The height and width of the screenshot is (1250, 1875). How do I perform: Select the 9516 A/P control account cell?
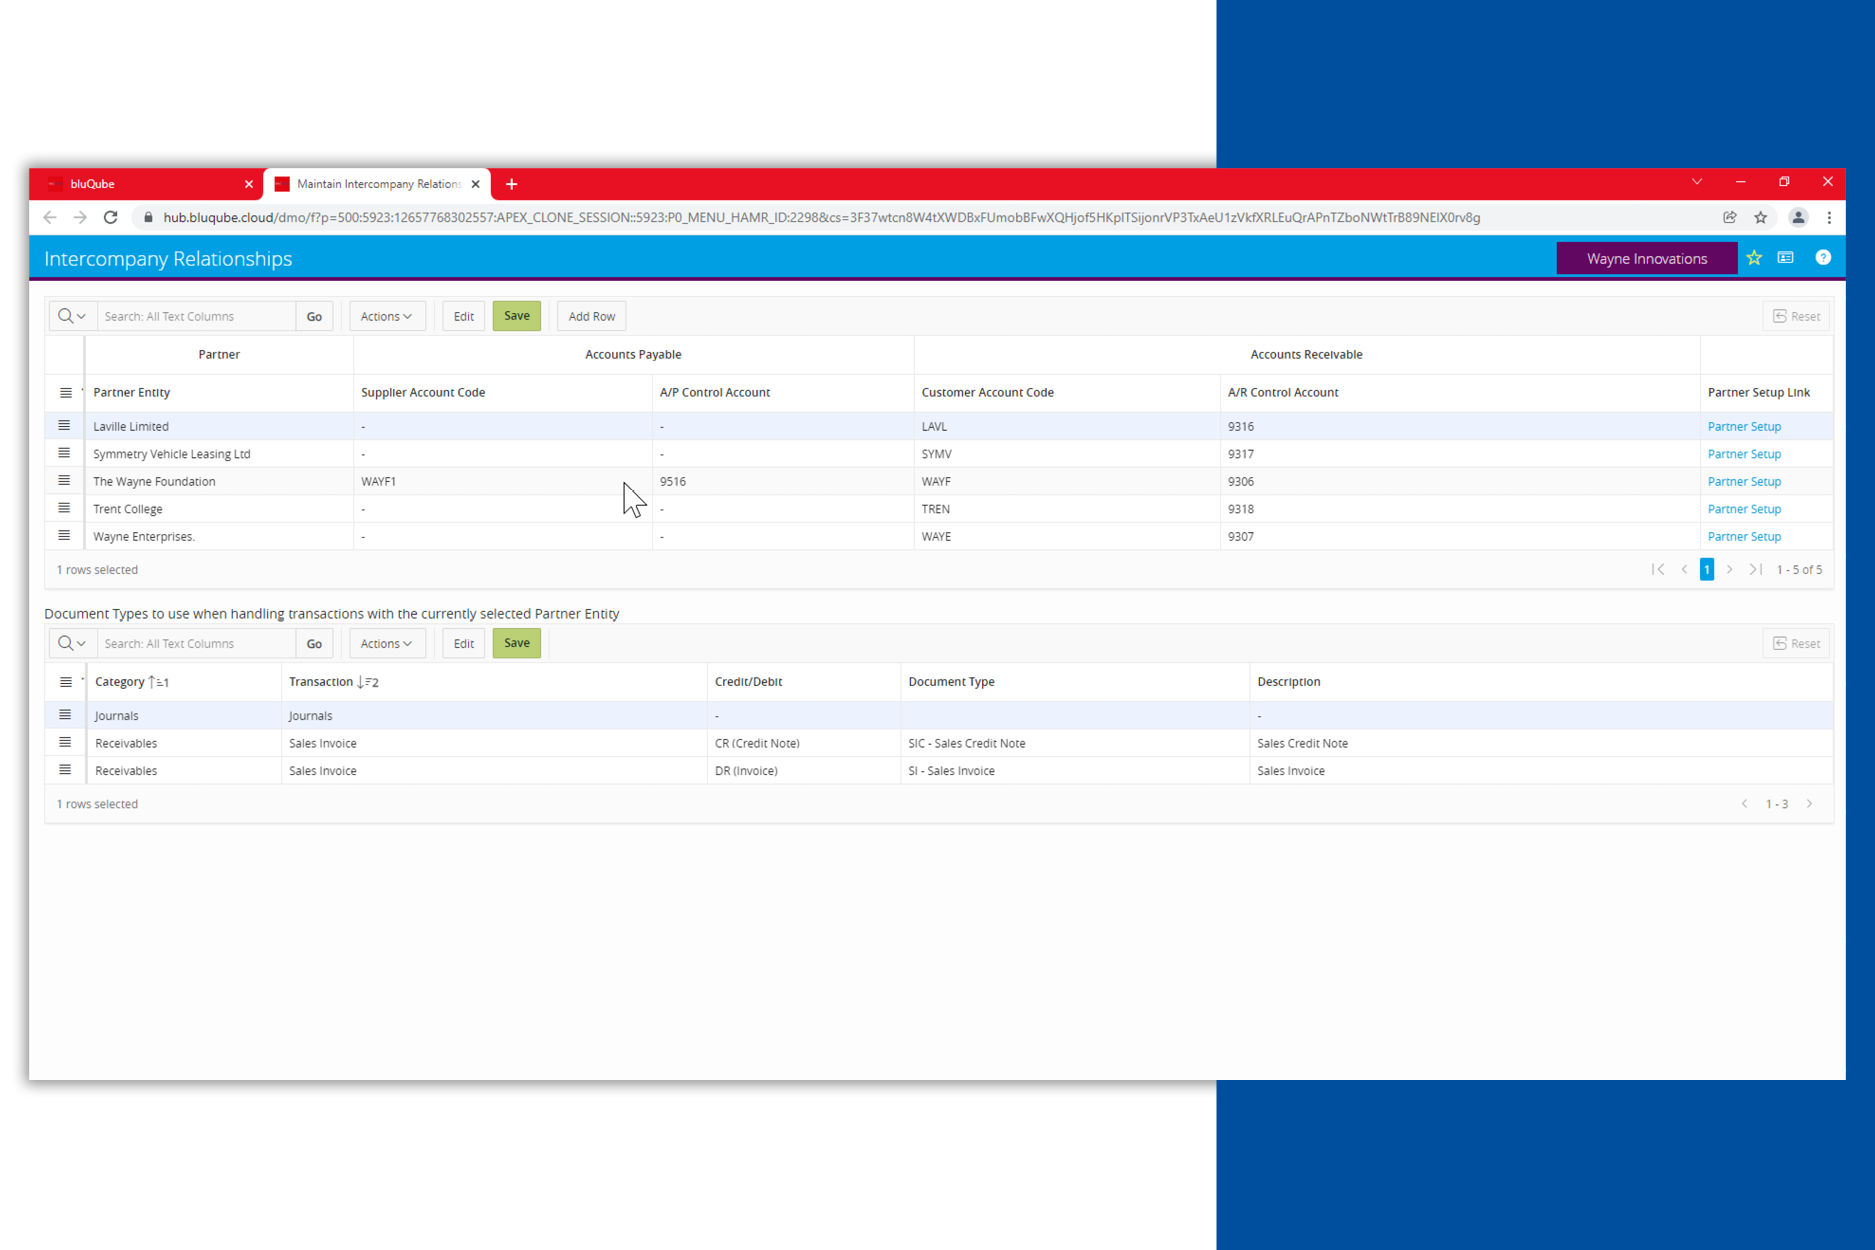pyautogui.click(x=782, y=481)
